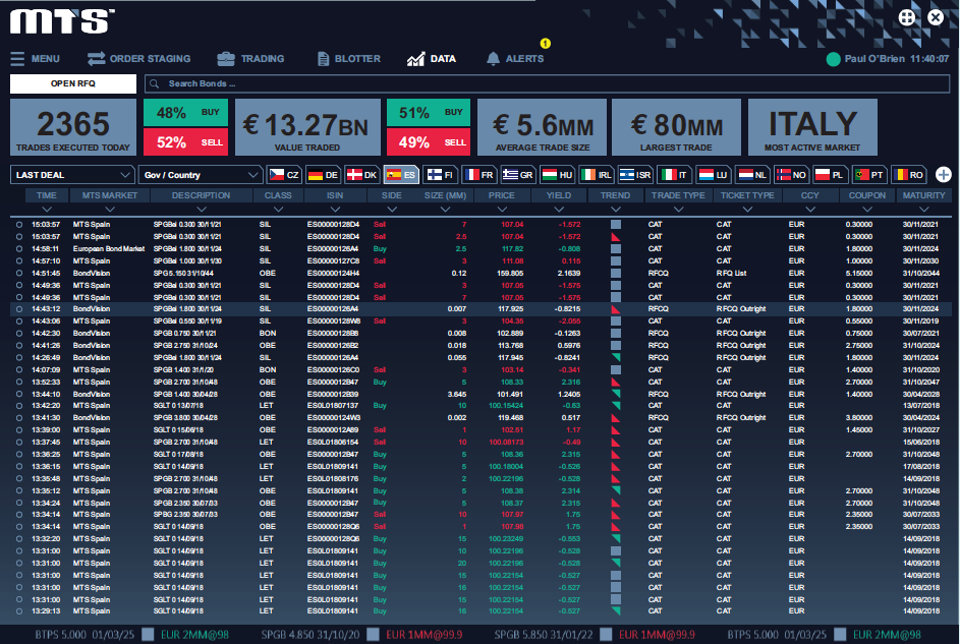The width and height of the screenshot is (960, 644).
Task: Filter by Italy IT flag
Action: pos(674,174)
